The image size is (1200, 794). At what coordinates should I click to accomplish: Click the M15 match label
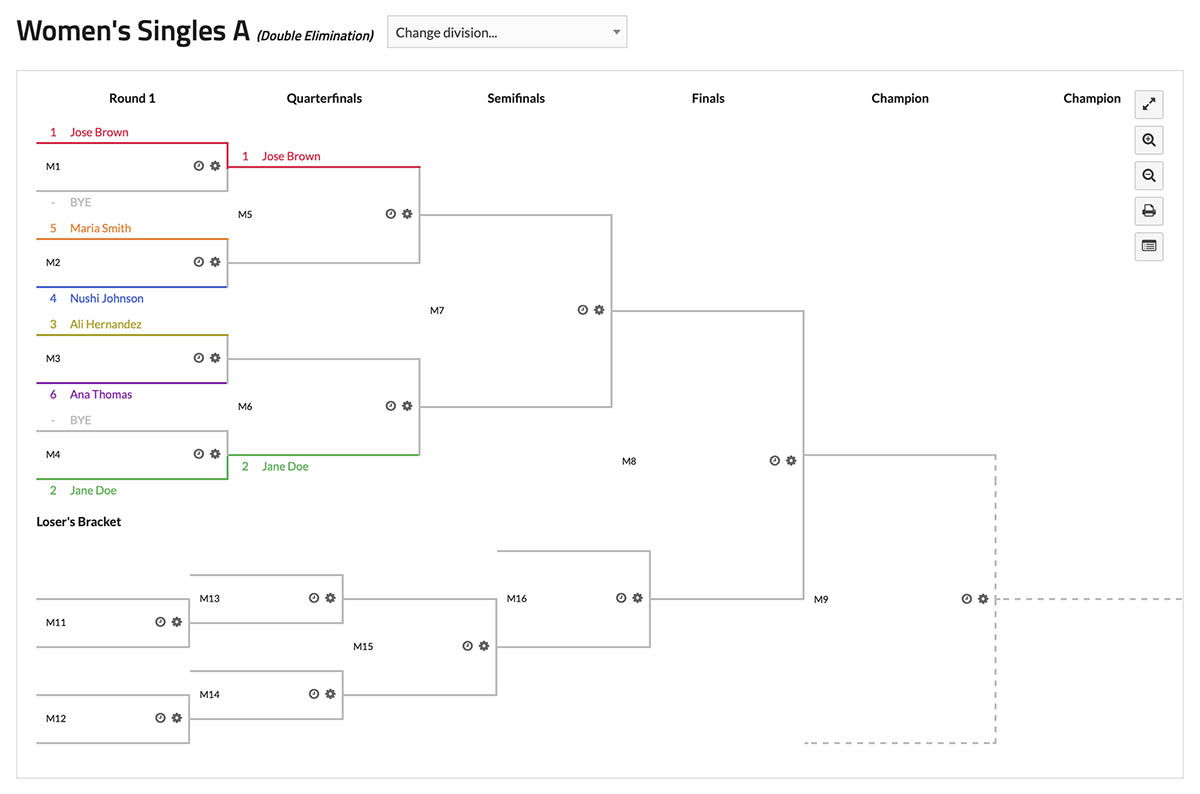point(363,646)
